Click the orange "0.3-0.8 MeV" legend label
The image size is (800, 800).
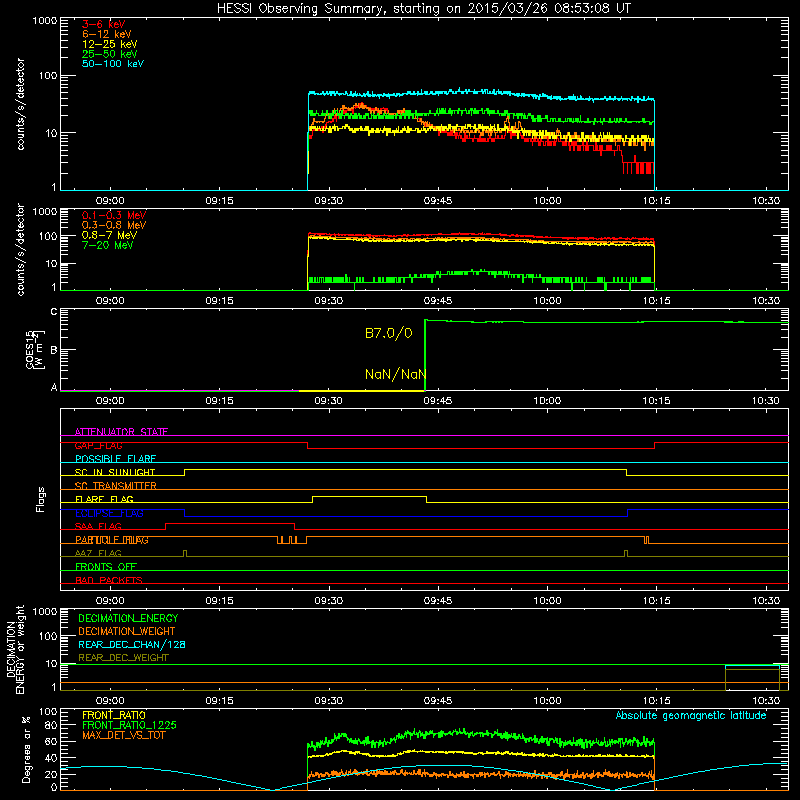point(114,225)
